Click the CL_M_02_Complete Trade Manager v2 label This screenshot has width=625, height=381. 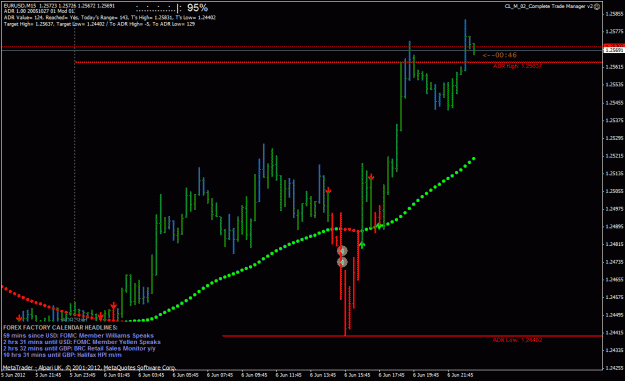tap(549, 6)
